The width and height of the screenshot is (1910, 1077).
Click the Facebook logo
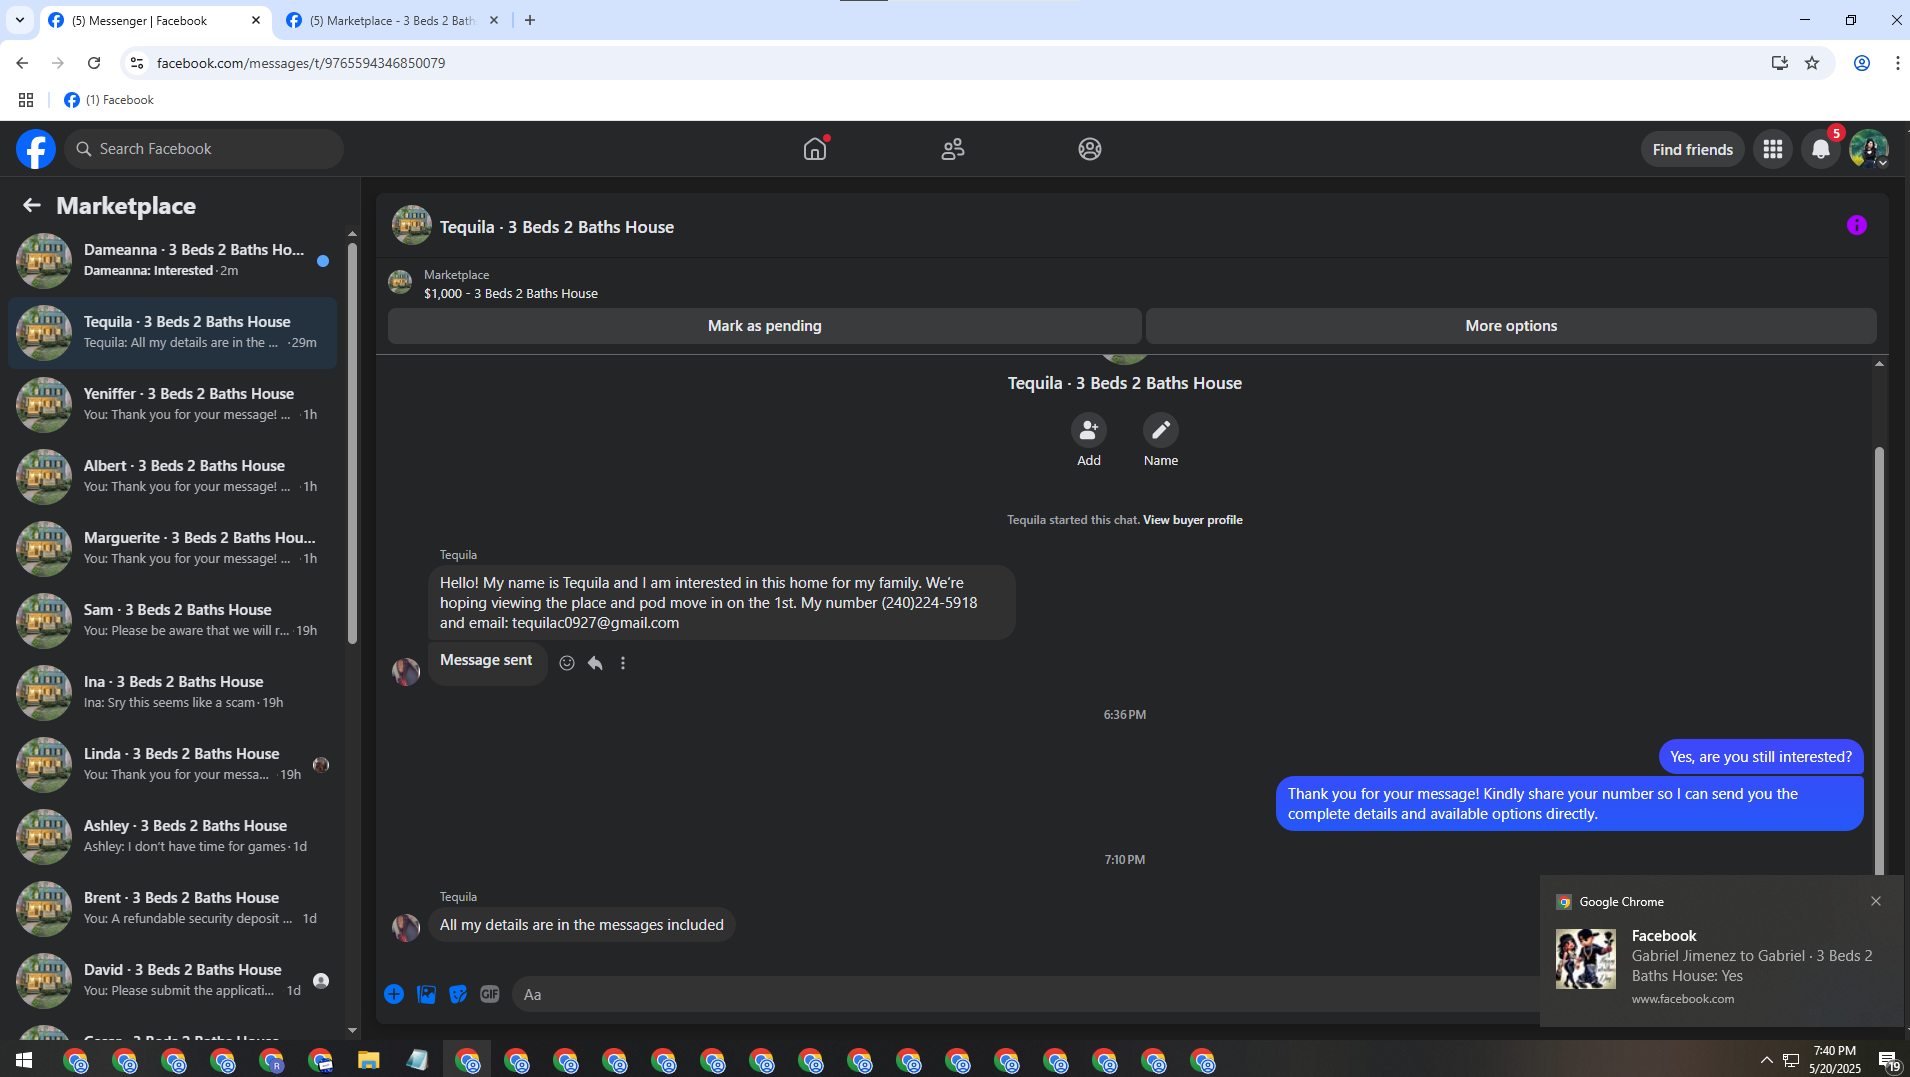(x=36, y=149)
